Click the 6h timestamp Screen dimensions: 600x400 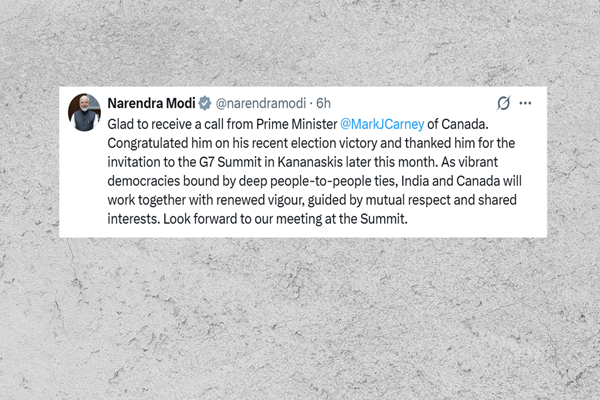[324, 103]
